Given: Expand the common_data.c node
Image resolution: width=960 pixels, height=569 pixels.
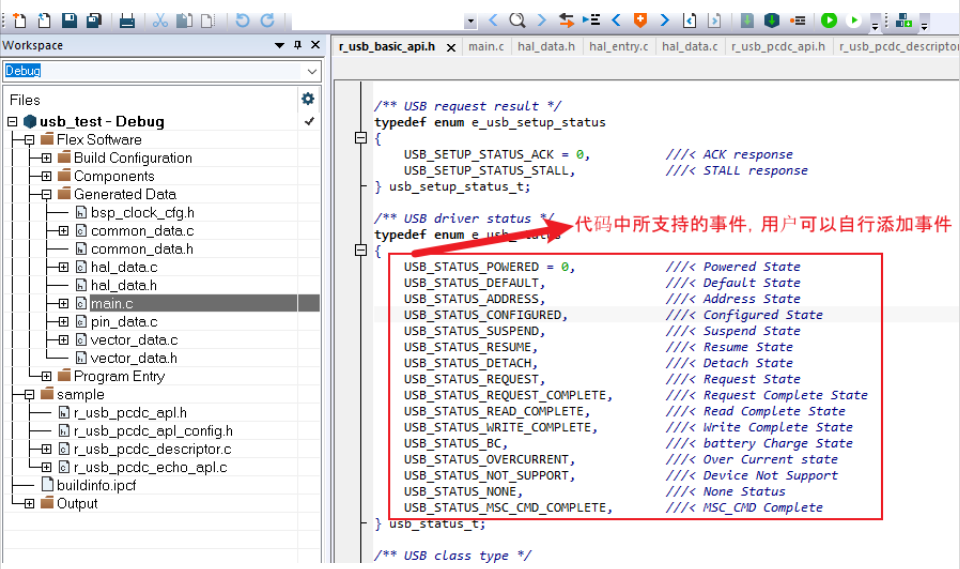Looking at the screenshot, I should 64,231.
